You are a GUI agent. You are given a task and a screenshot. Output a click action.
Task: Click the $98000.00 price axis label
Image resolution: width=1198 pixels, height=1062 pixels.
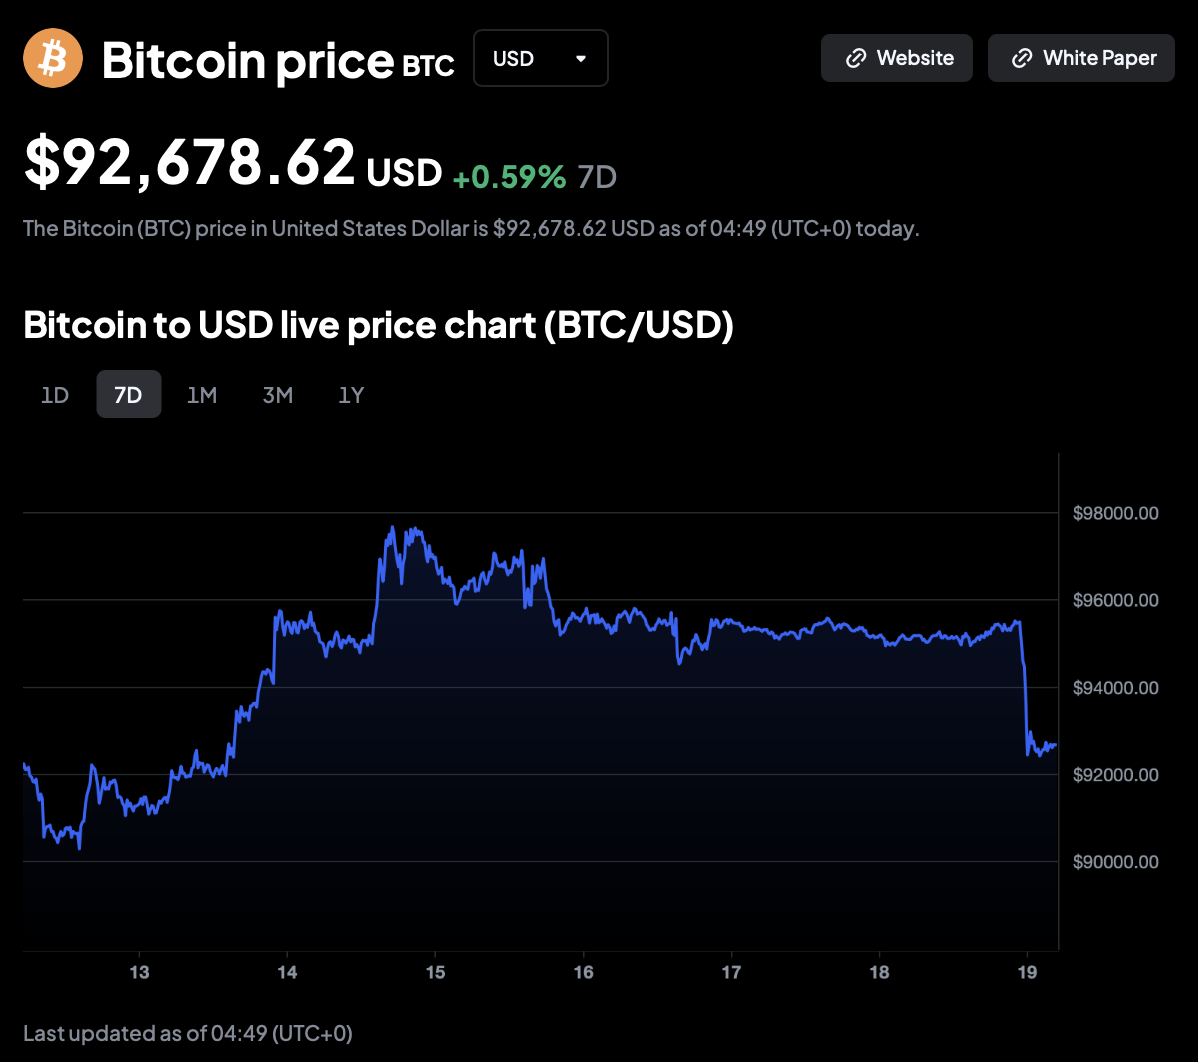click(1115, 513)
